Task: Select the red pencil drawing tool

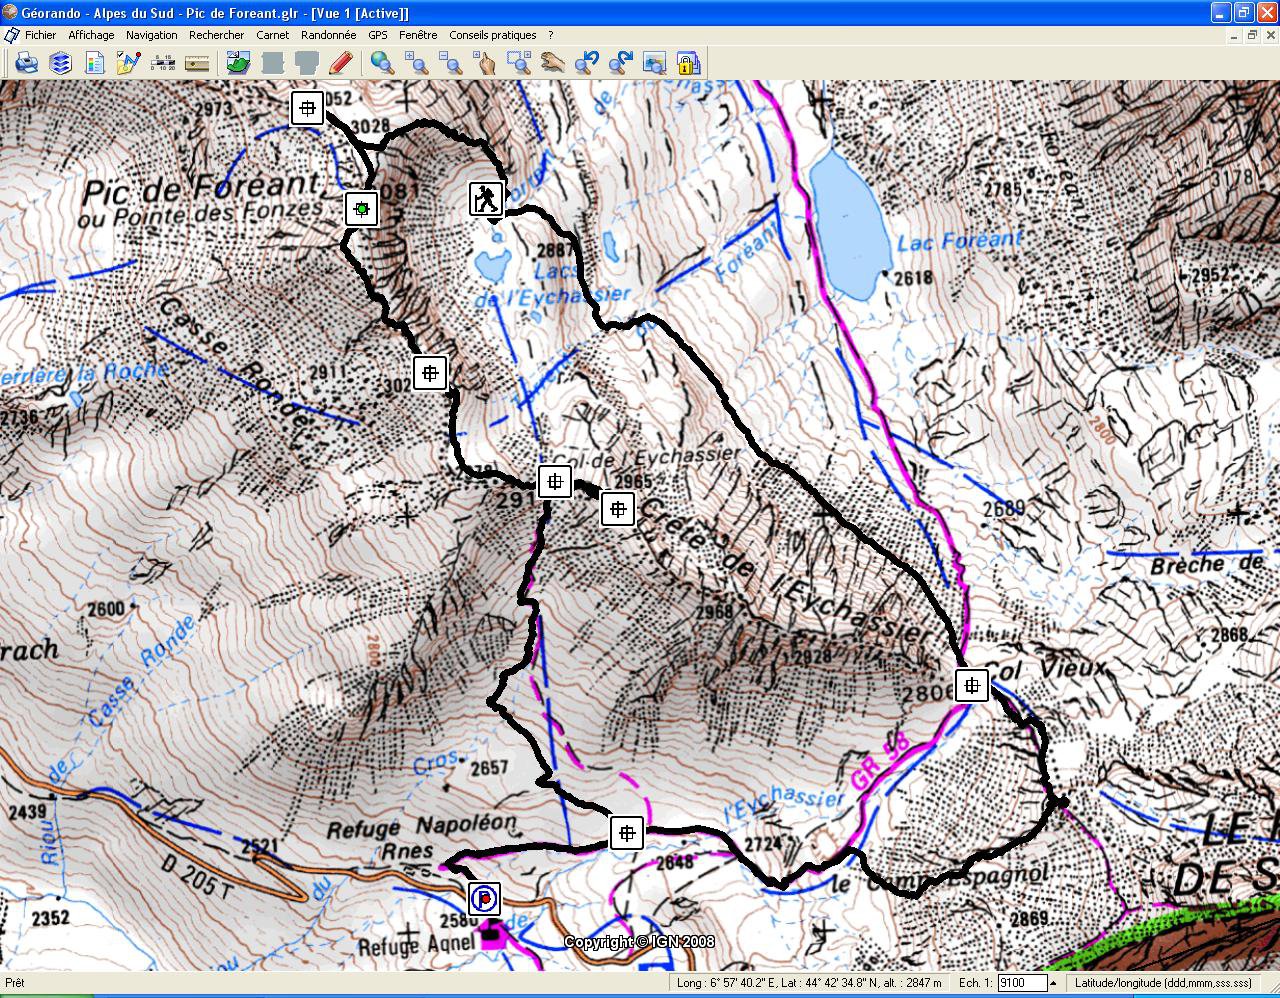Action: (340, 64)
